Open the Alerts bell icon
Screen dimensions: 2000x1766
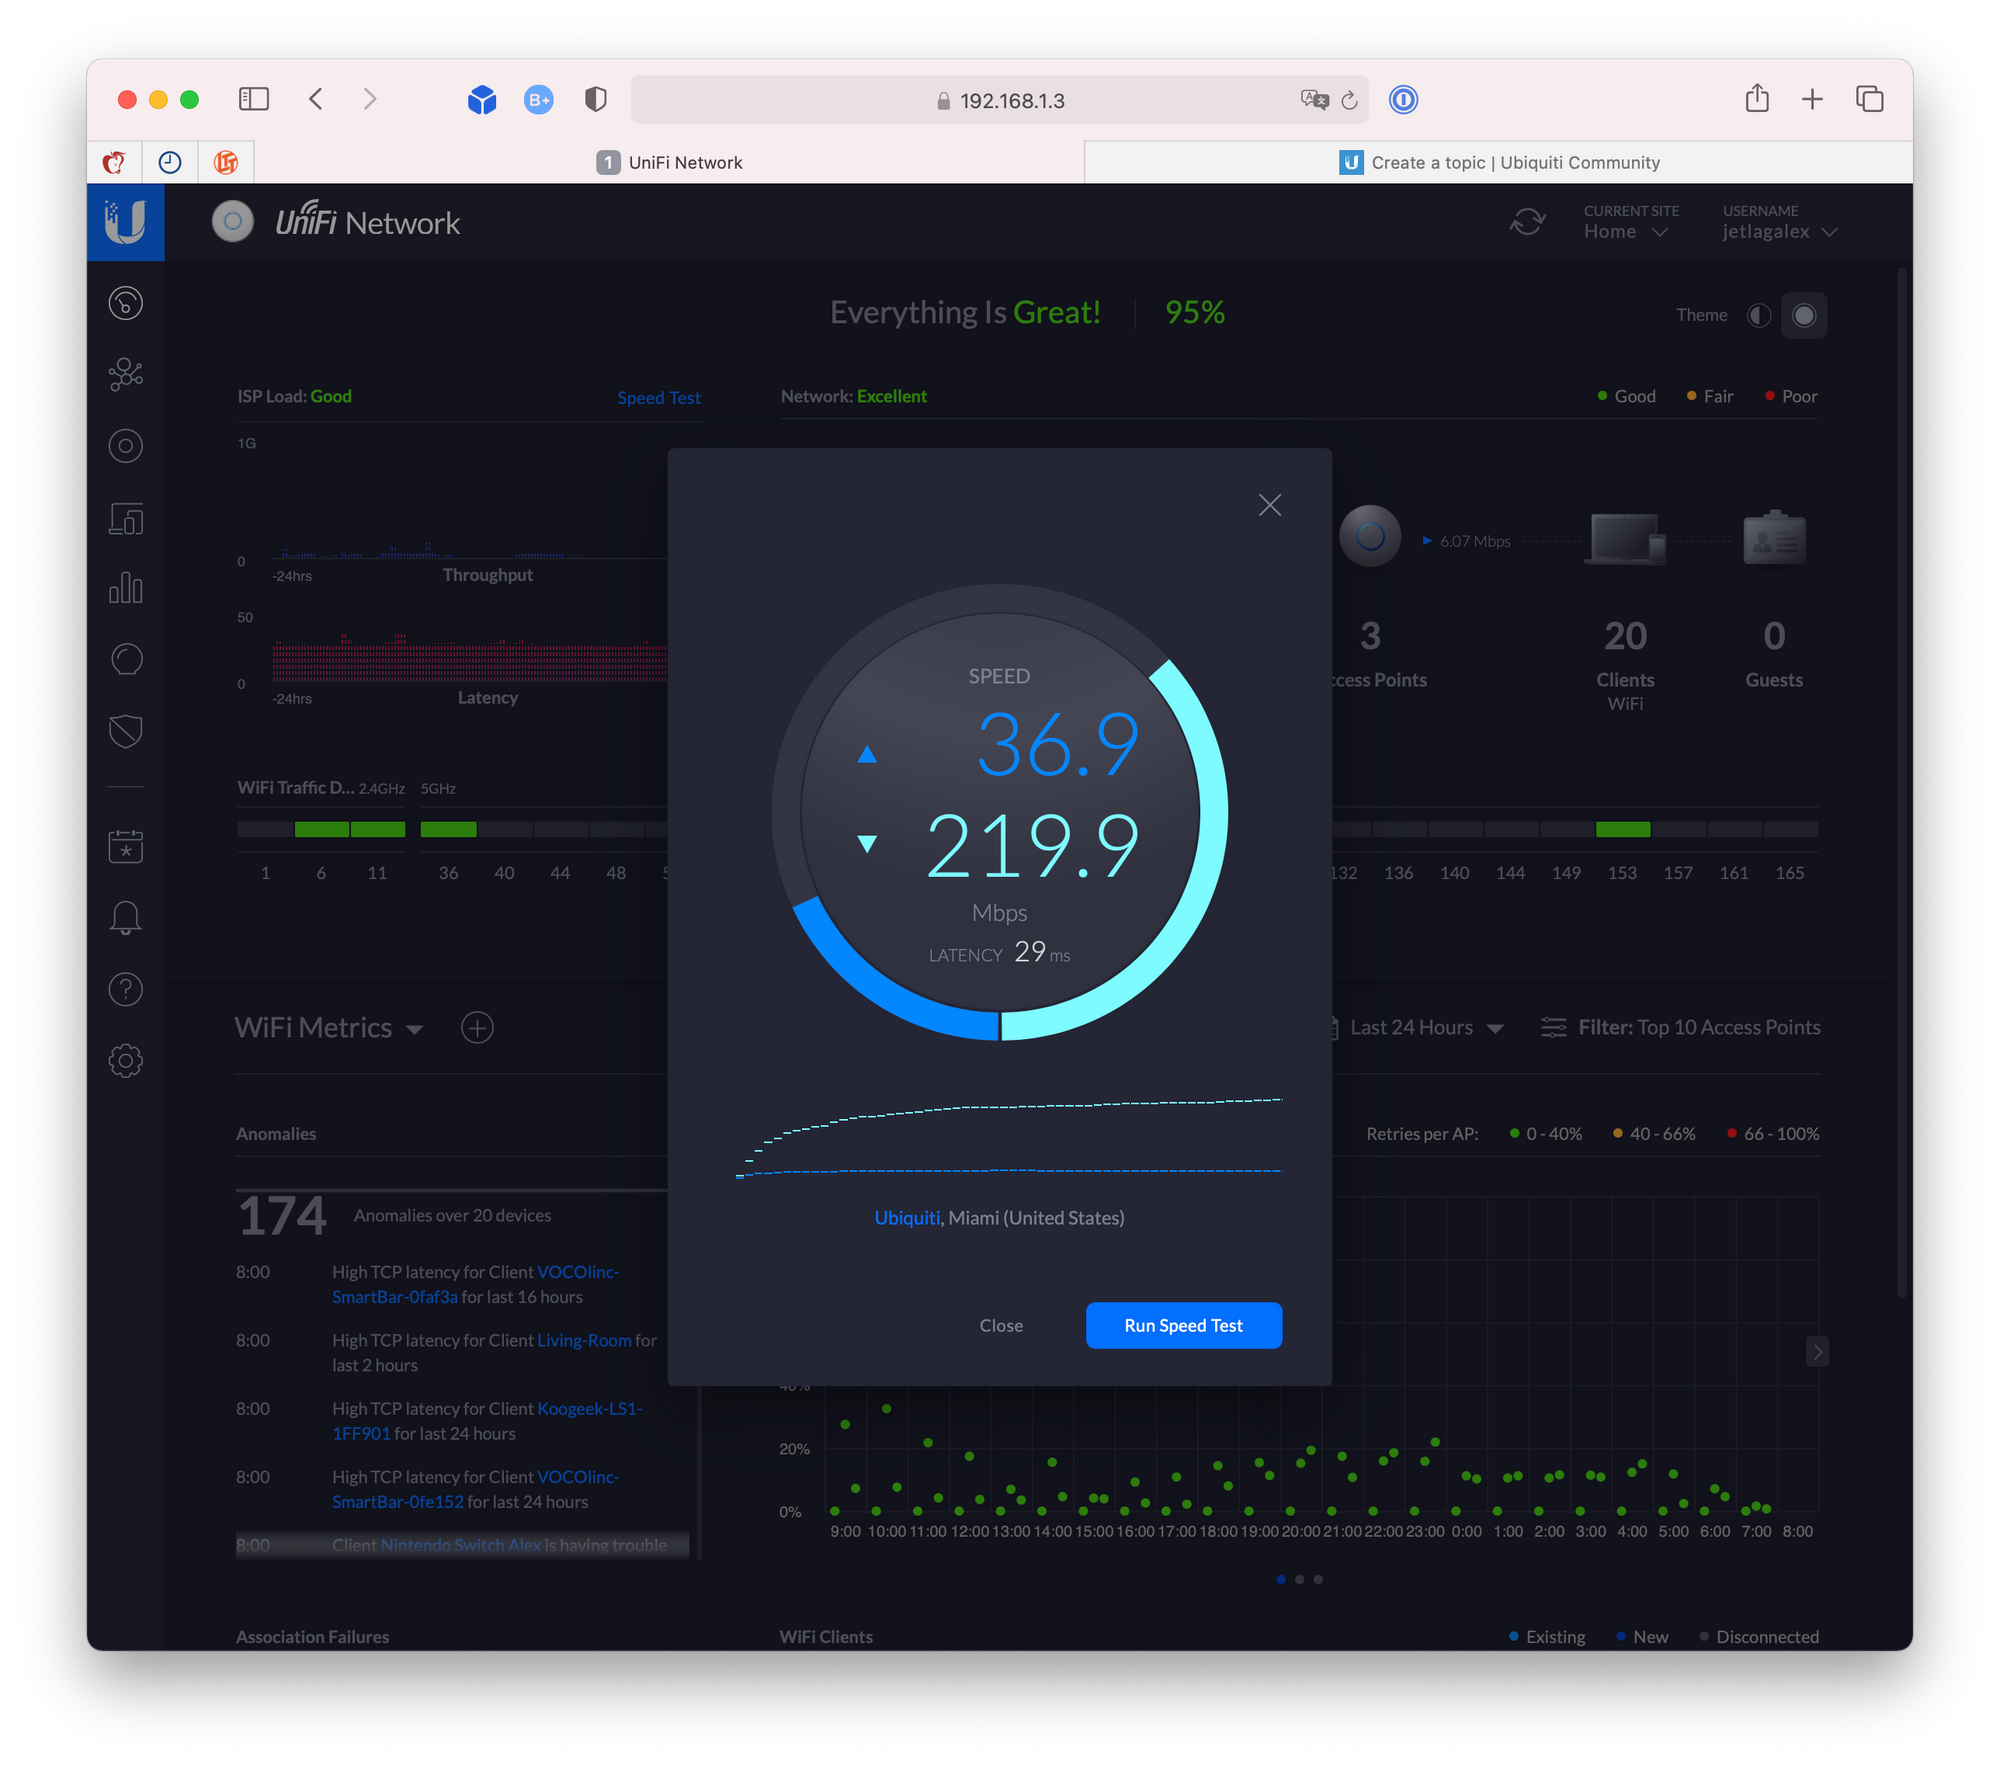point(126,918)
